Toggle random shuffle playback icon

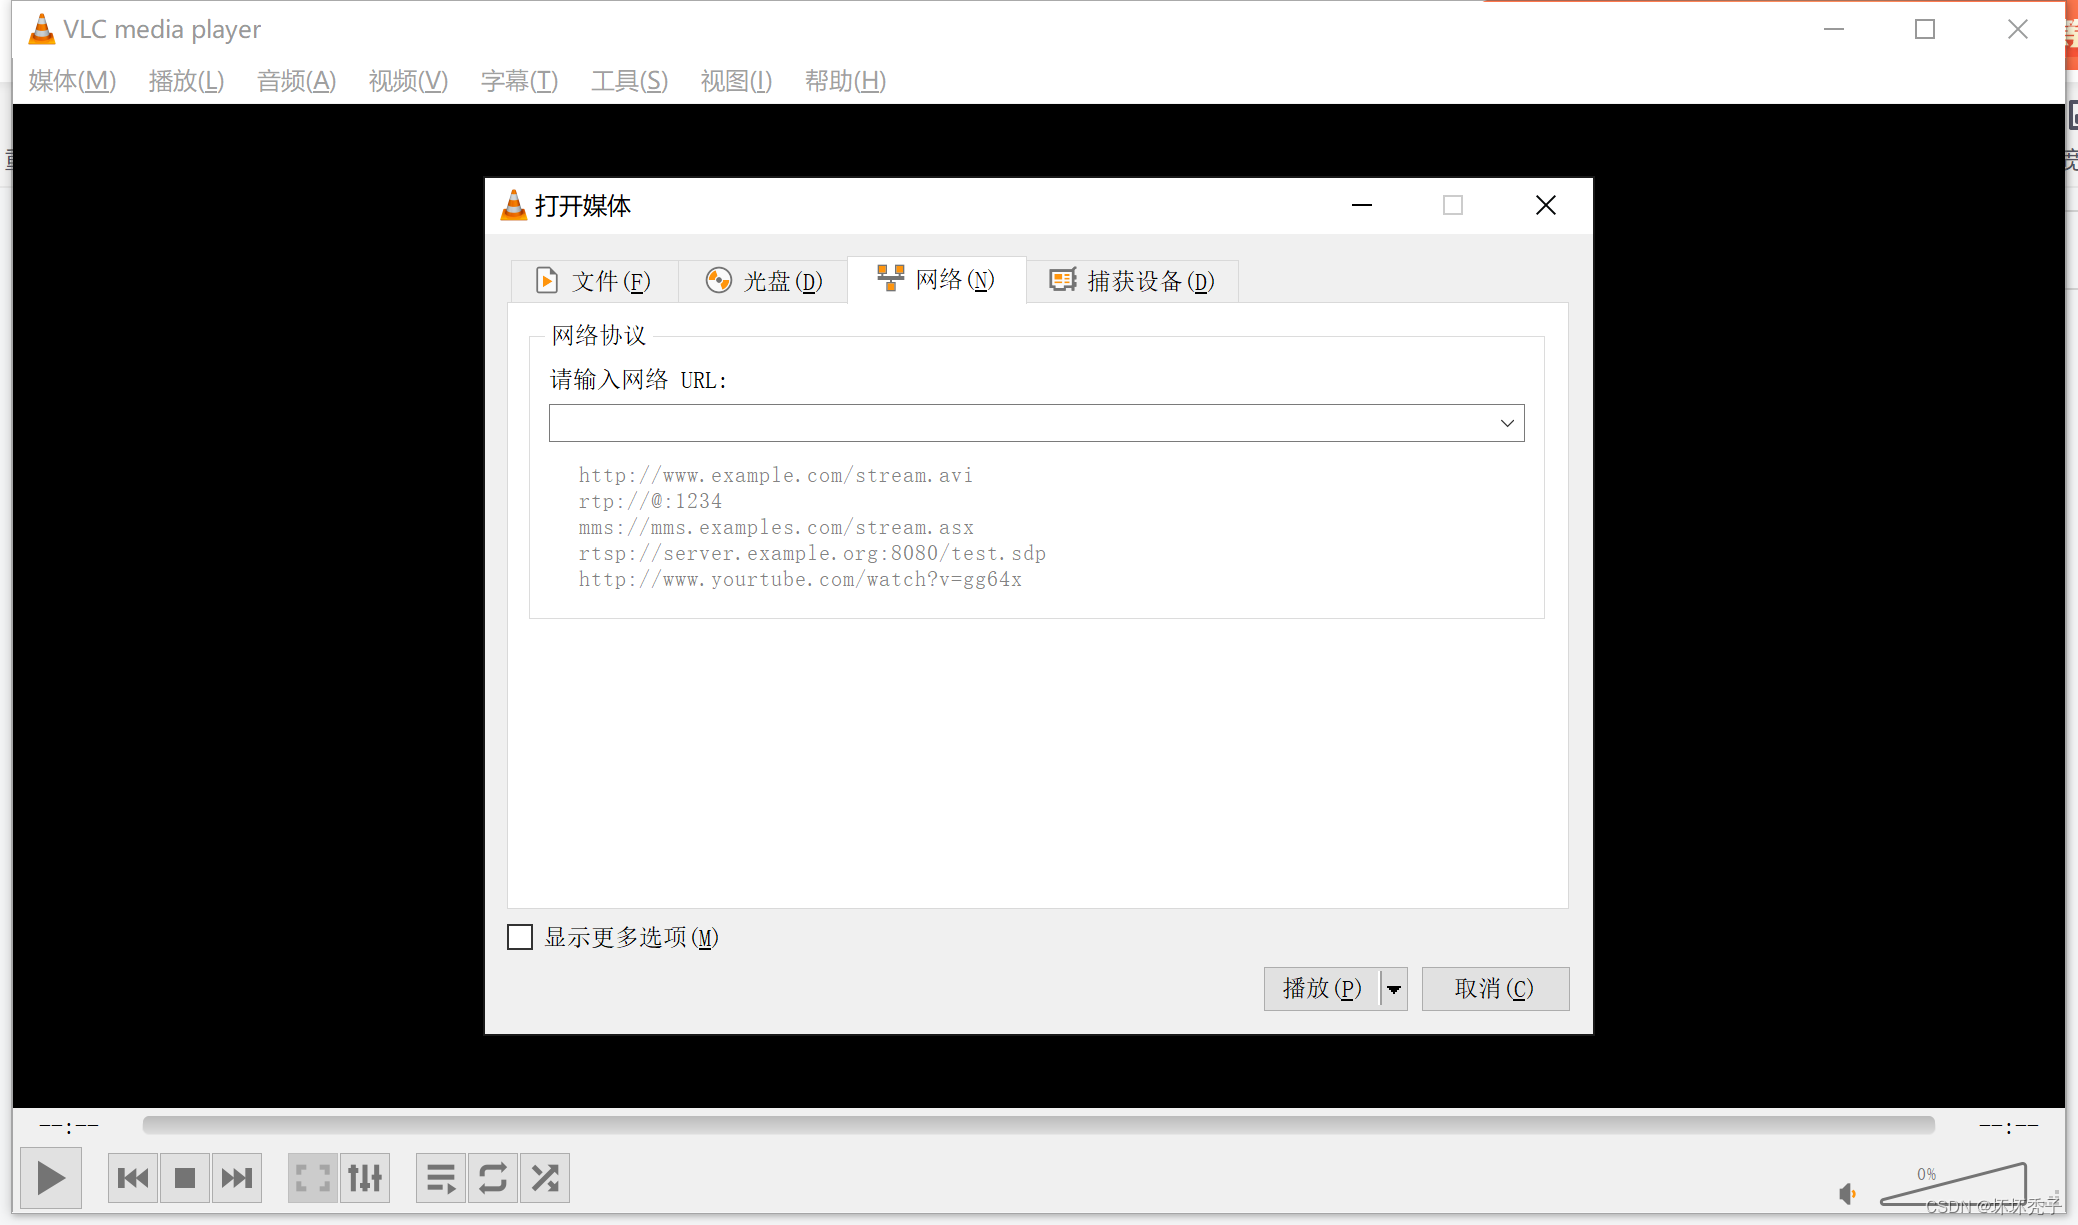click(x=545, y=1178)
